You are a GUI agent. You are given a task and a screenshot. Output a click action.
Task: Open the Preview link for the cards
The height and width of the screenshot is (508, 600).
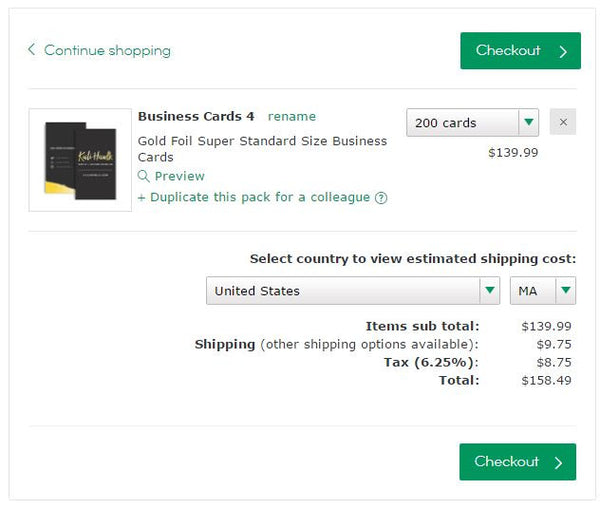(x=179, y=177)
